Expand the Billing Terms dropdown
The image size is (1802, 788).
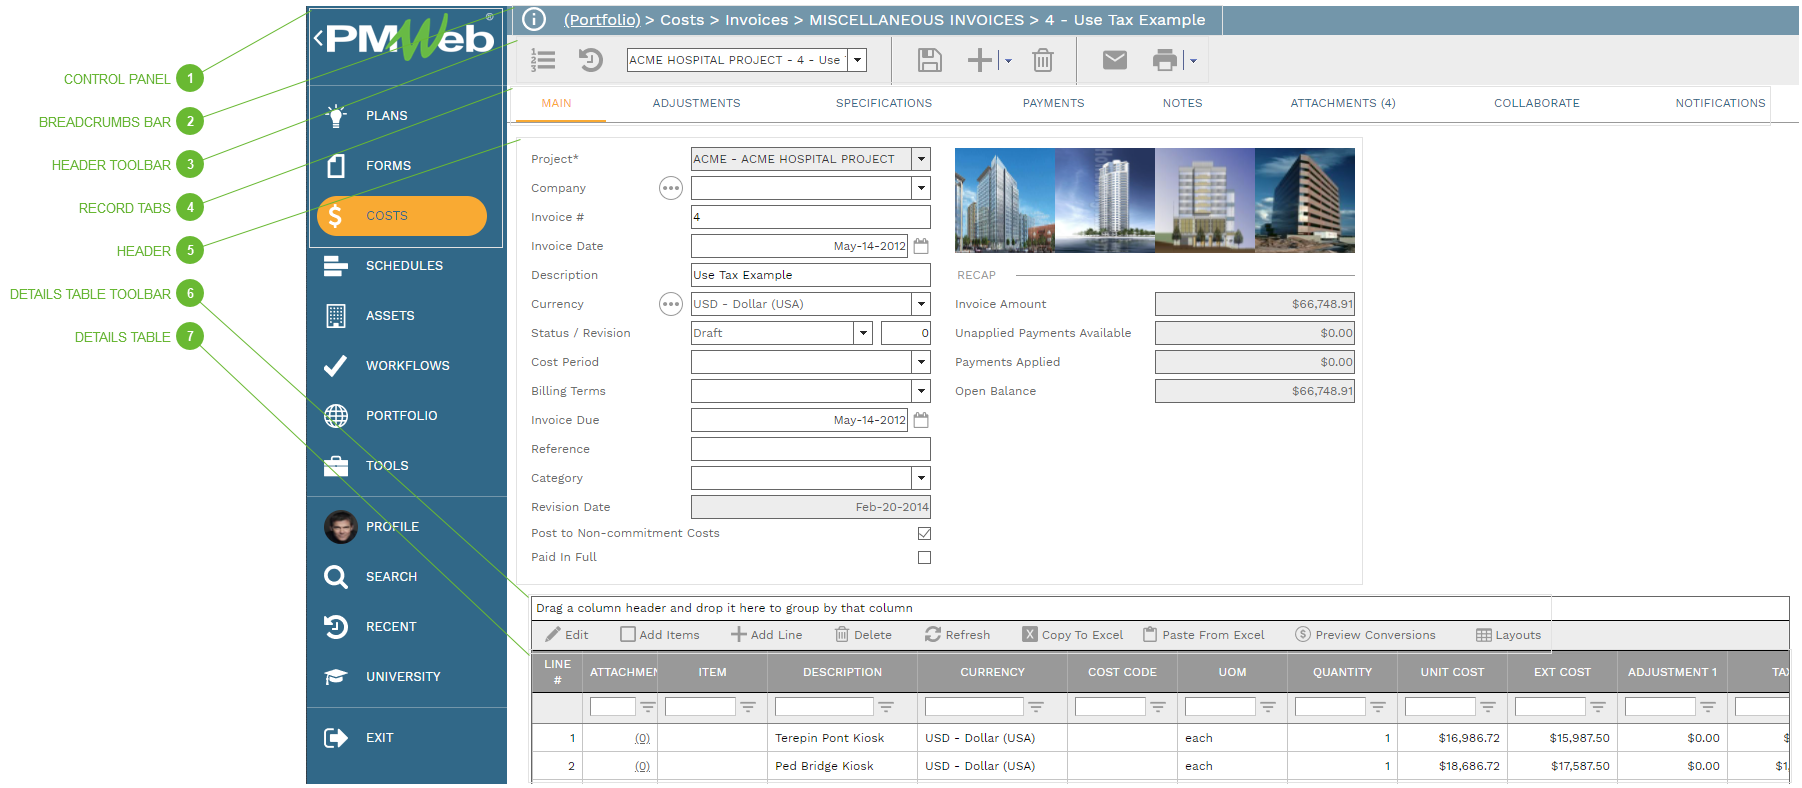click(921, 391)
